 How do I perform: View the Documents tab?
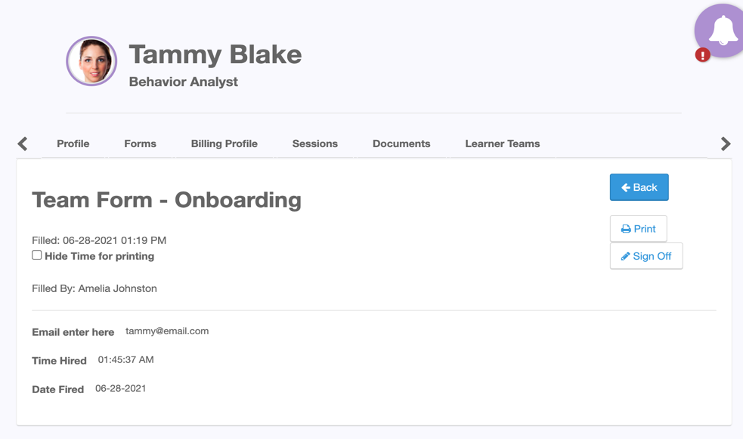(401, 144)
